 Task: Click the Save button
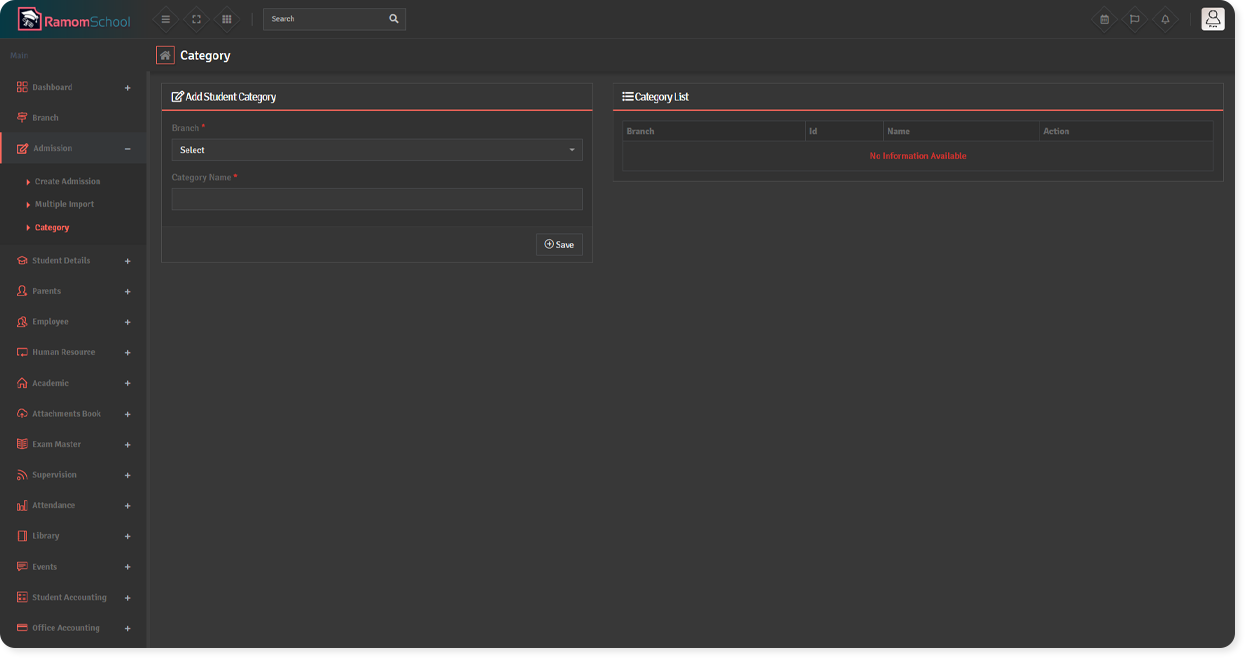point(559,245)
